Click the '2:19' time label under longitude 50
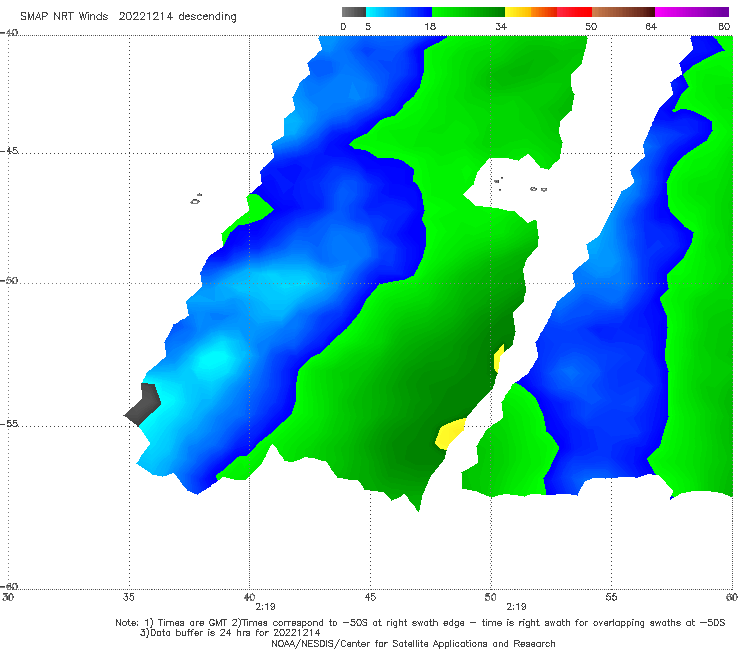This screenshot has height=650, width=740. (x=516, y=607)
